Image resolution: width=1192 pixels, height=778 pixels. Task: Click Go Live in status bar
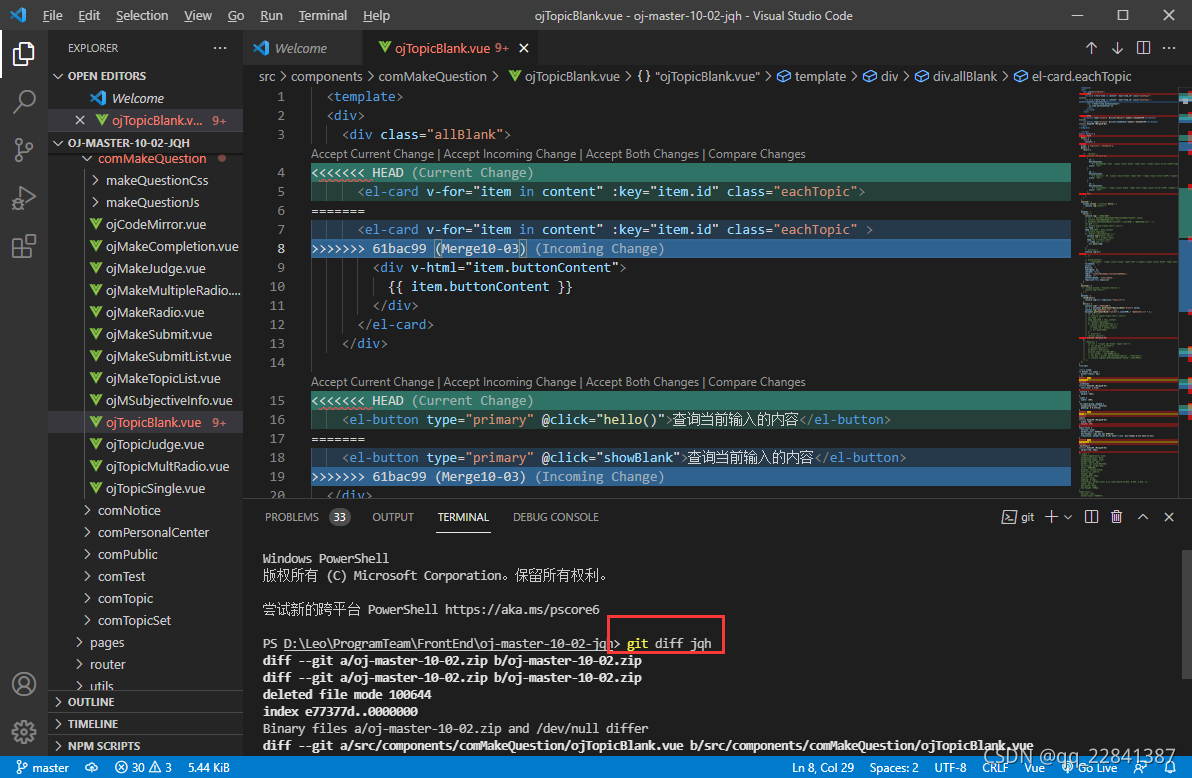pyautogui.click(x=1089, y=767)
